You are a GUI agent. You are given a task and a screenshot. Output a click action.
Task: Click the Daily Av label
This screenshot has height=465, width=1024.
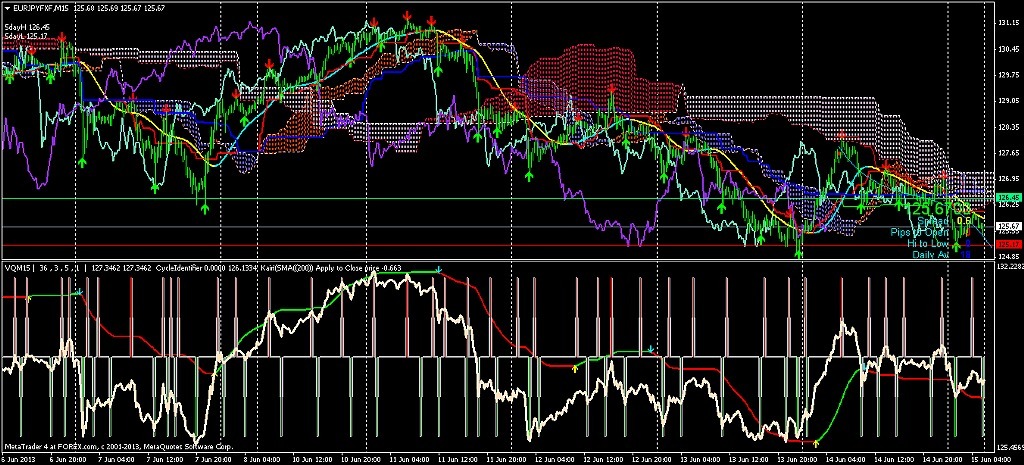tap(931, 254)
